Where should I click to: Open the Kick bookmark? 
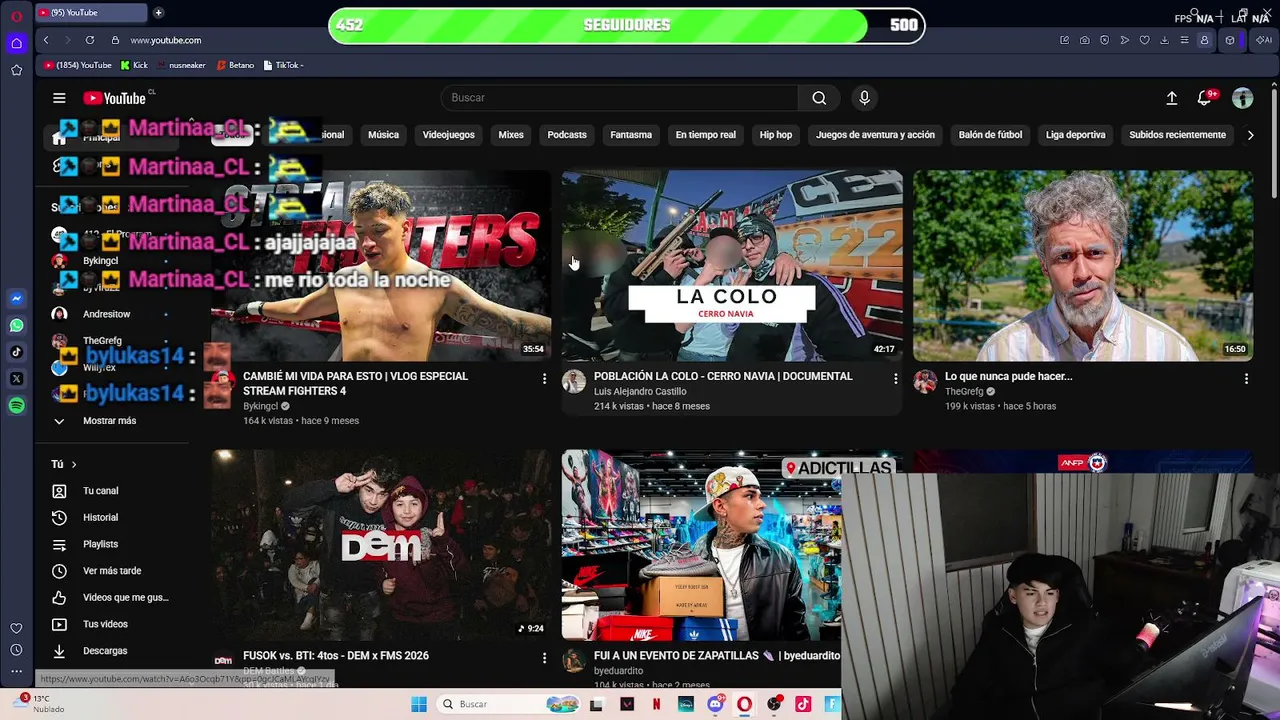[x=134, y=65]
